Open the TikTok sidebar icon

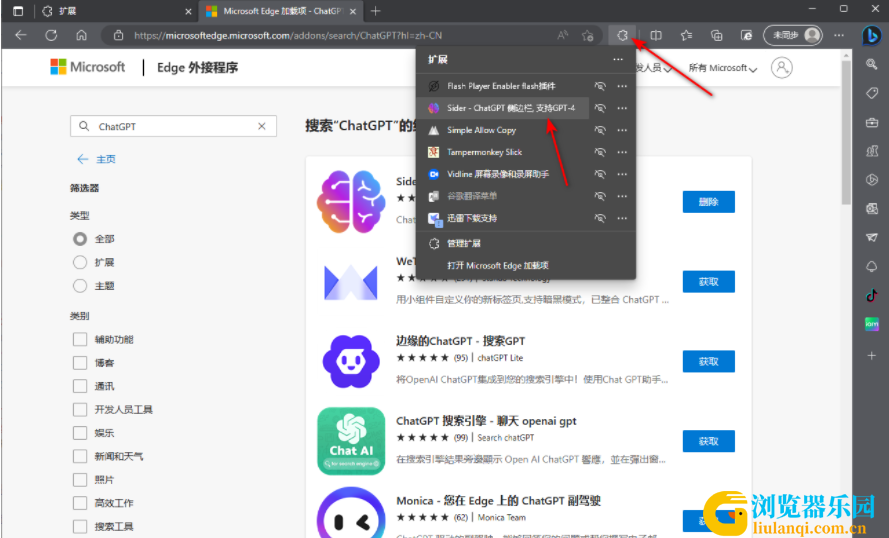872,295
